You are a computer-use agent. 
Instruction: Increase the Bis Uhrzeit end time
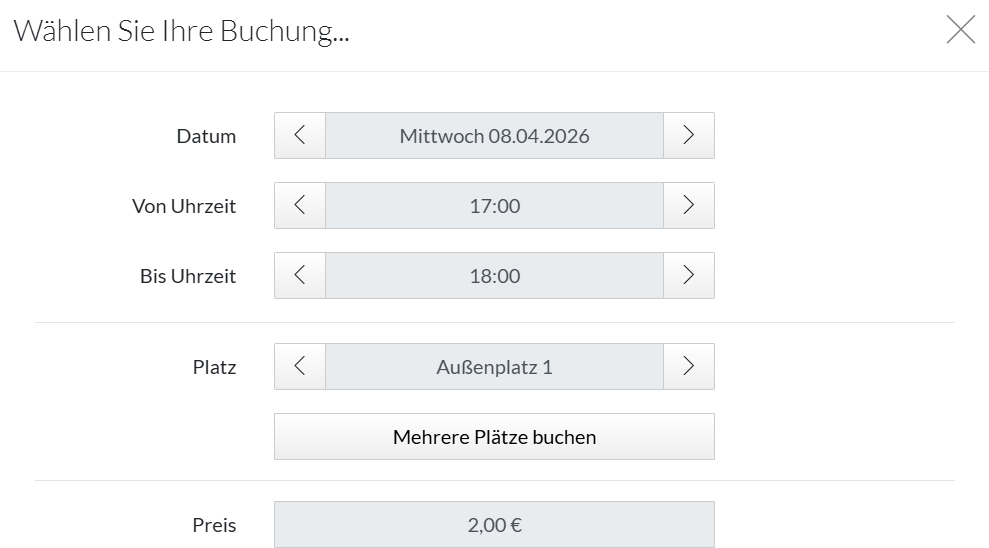pyautogui.click(x=688, y=276)
